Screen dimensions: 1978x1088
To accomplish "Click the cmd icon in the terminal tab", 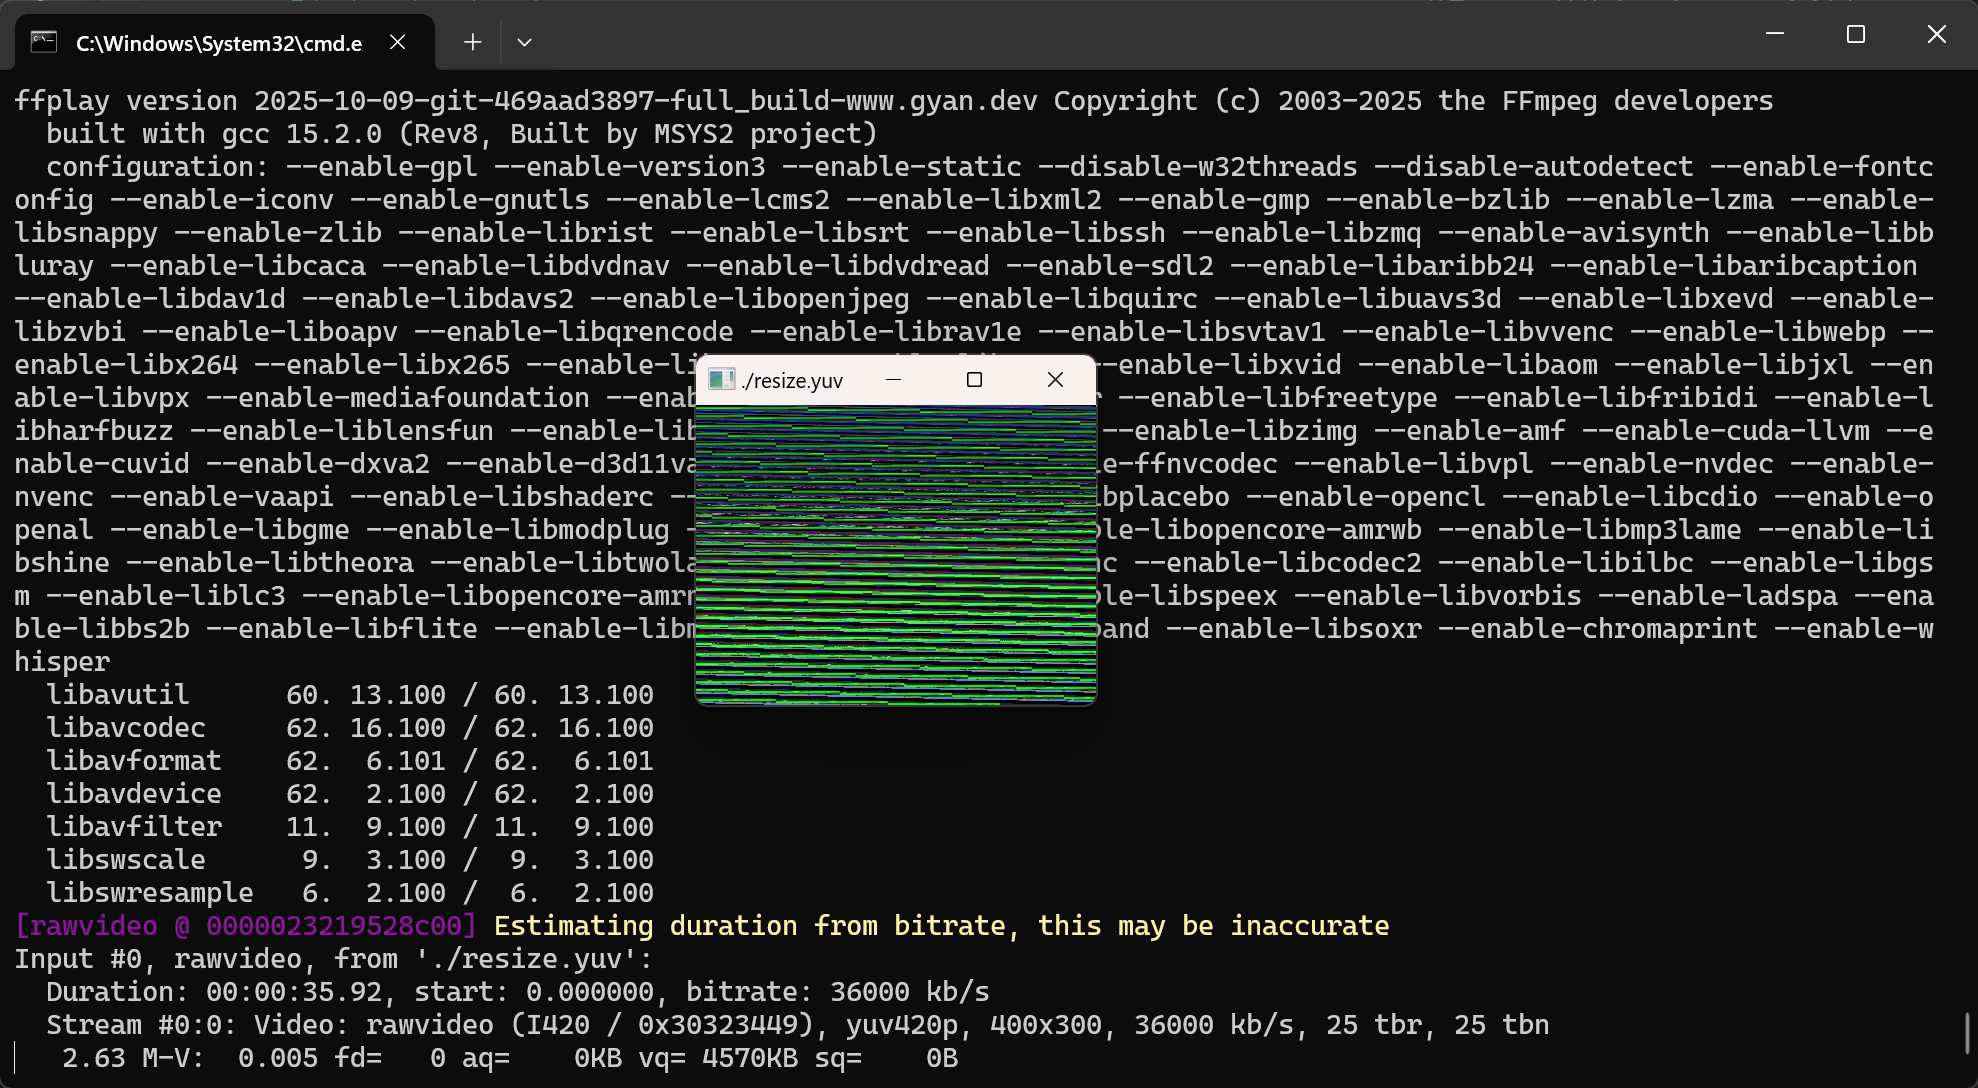I will point(43,42).
